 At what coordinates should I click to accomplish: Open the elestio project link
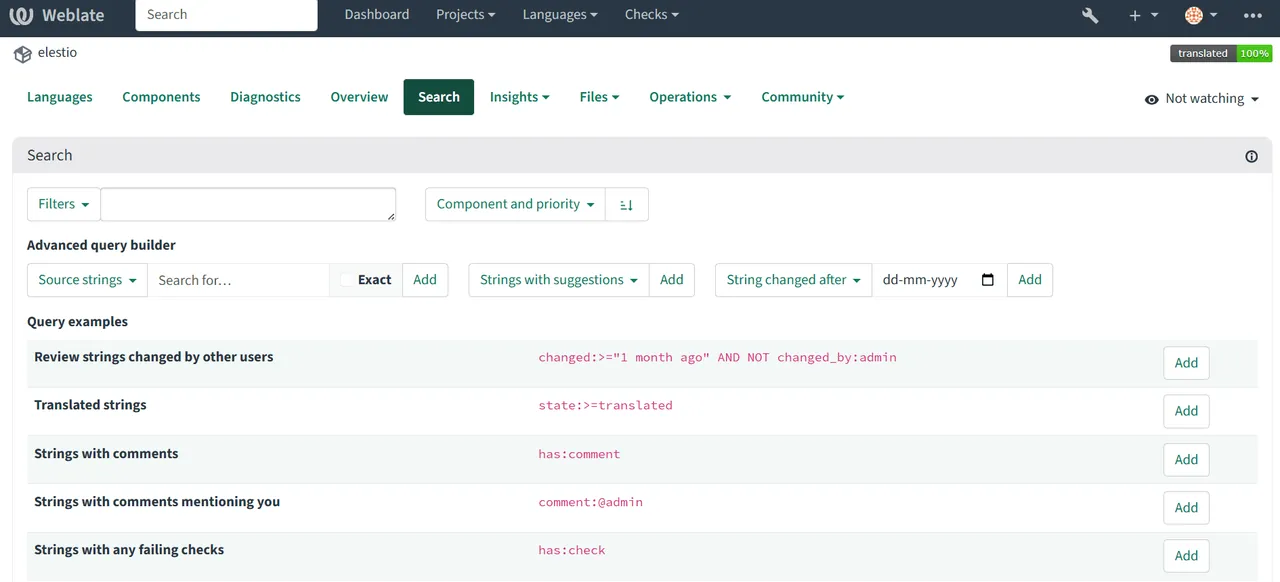[x=57, y=53]
